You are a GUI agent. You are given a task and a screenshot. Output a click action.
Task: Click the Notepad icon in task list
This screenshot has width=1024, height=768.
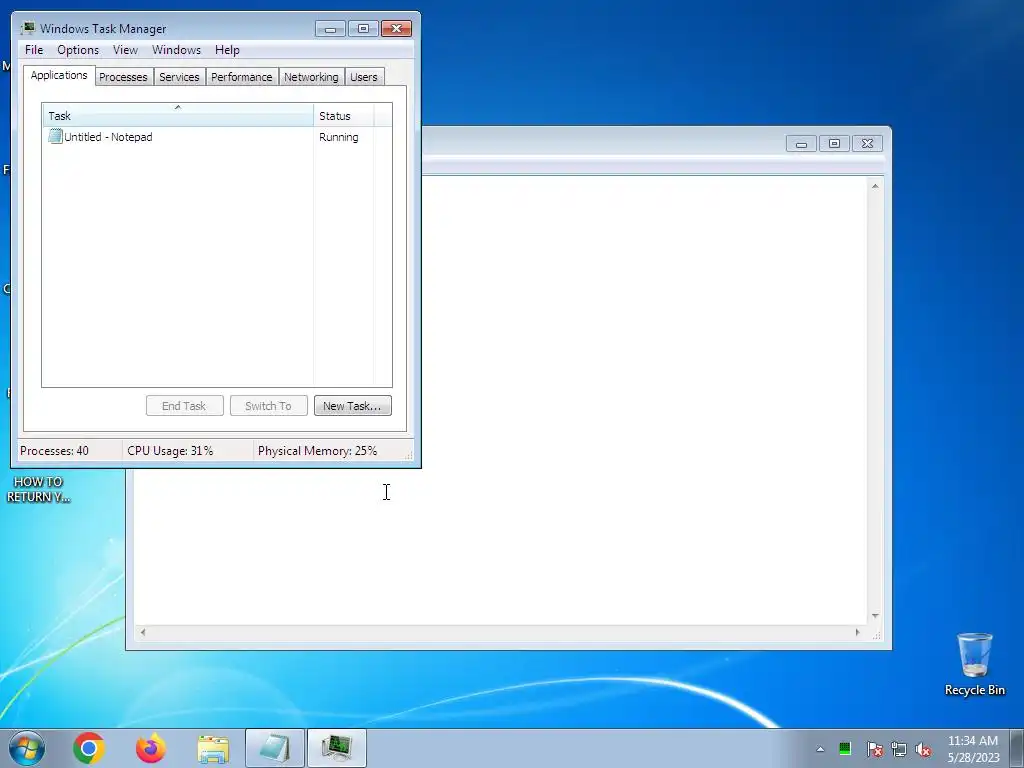(x=55, y=136)
